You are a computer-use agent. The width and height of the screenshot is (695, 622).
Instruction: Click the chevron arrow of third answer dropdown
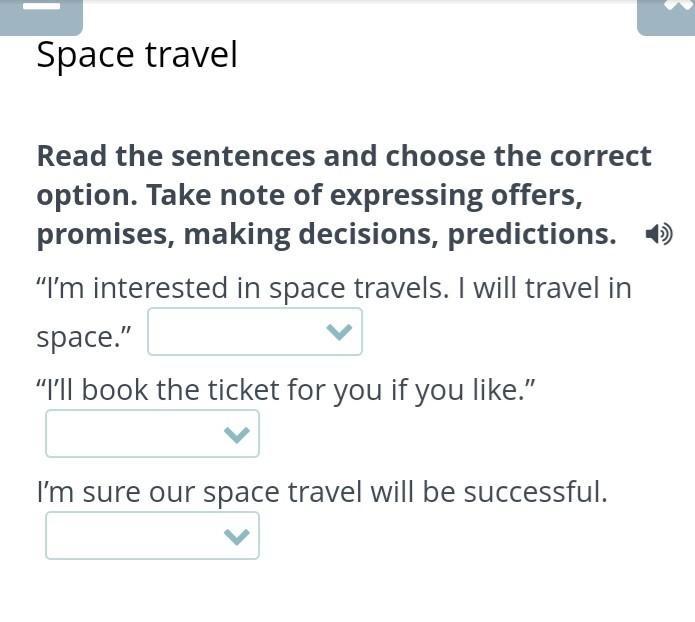pos(237,536)
